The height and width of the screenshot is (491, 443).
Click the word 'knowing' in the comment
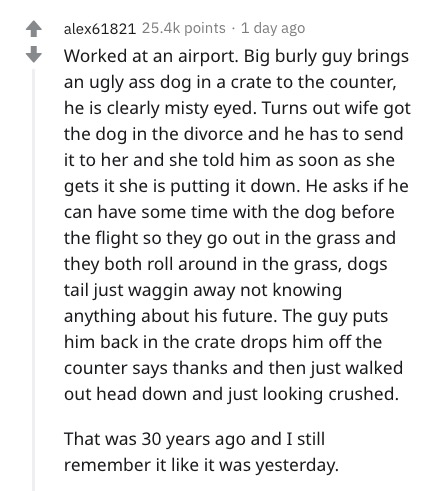point(307,290)
